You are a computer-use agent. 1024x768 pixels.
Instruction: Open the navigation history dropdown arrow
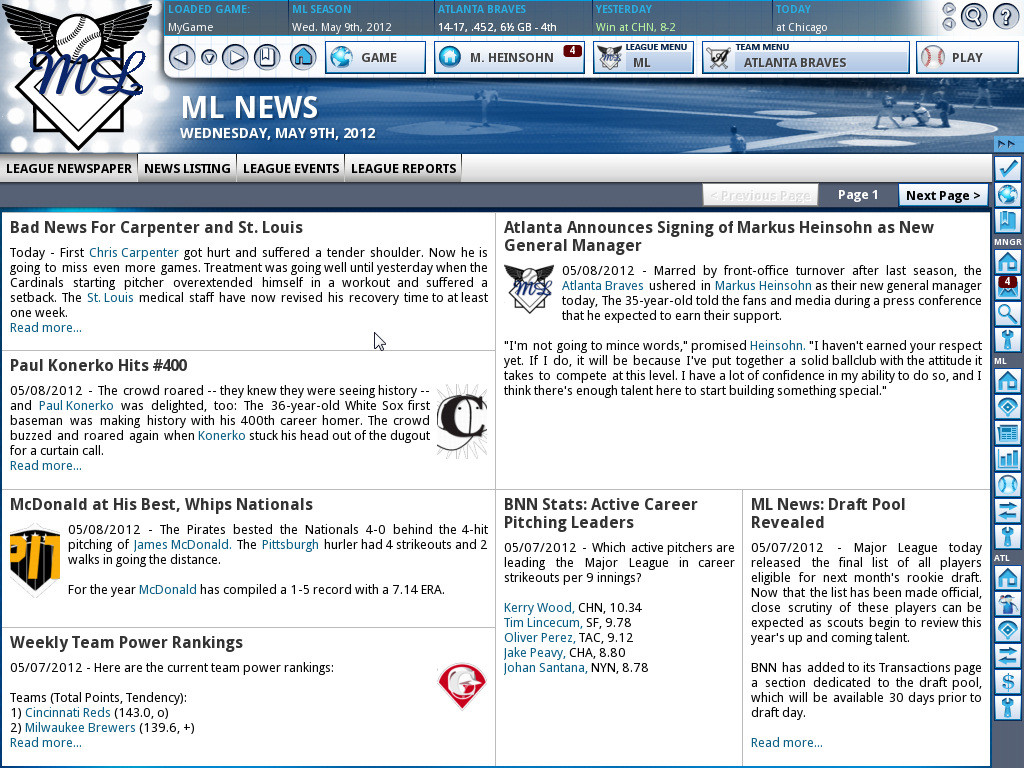coord(208,57)
